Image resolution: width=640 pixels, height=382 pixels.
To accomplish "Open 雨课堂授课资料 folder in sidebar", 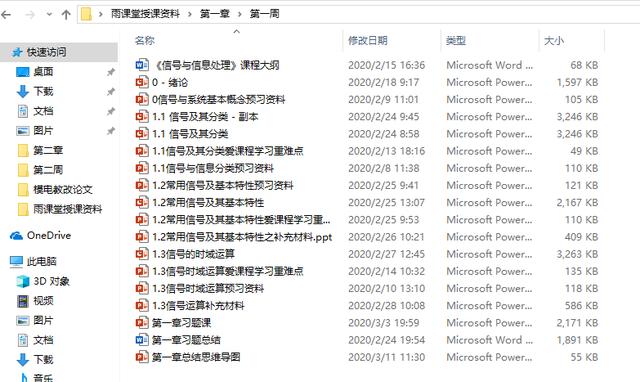I will (x=67, y=209).
